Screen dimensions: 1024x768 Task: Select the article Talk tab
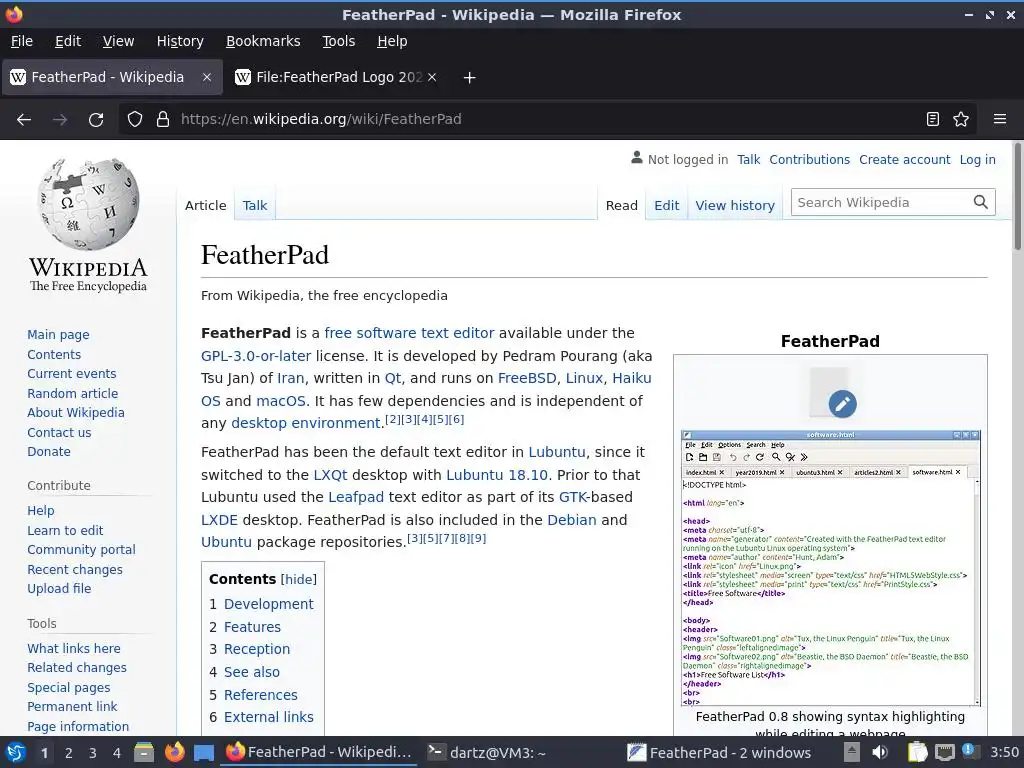tap(255, 205)
